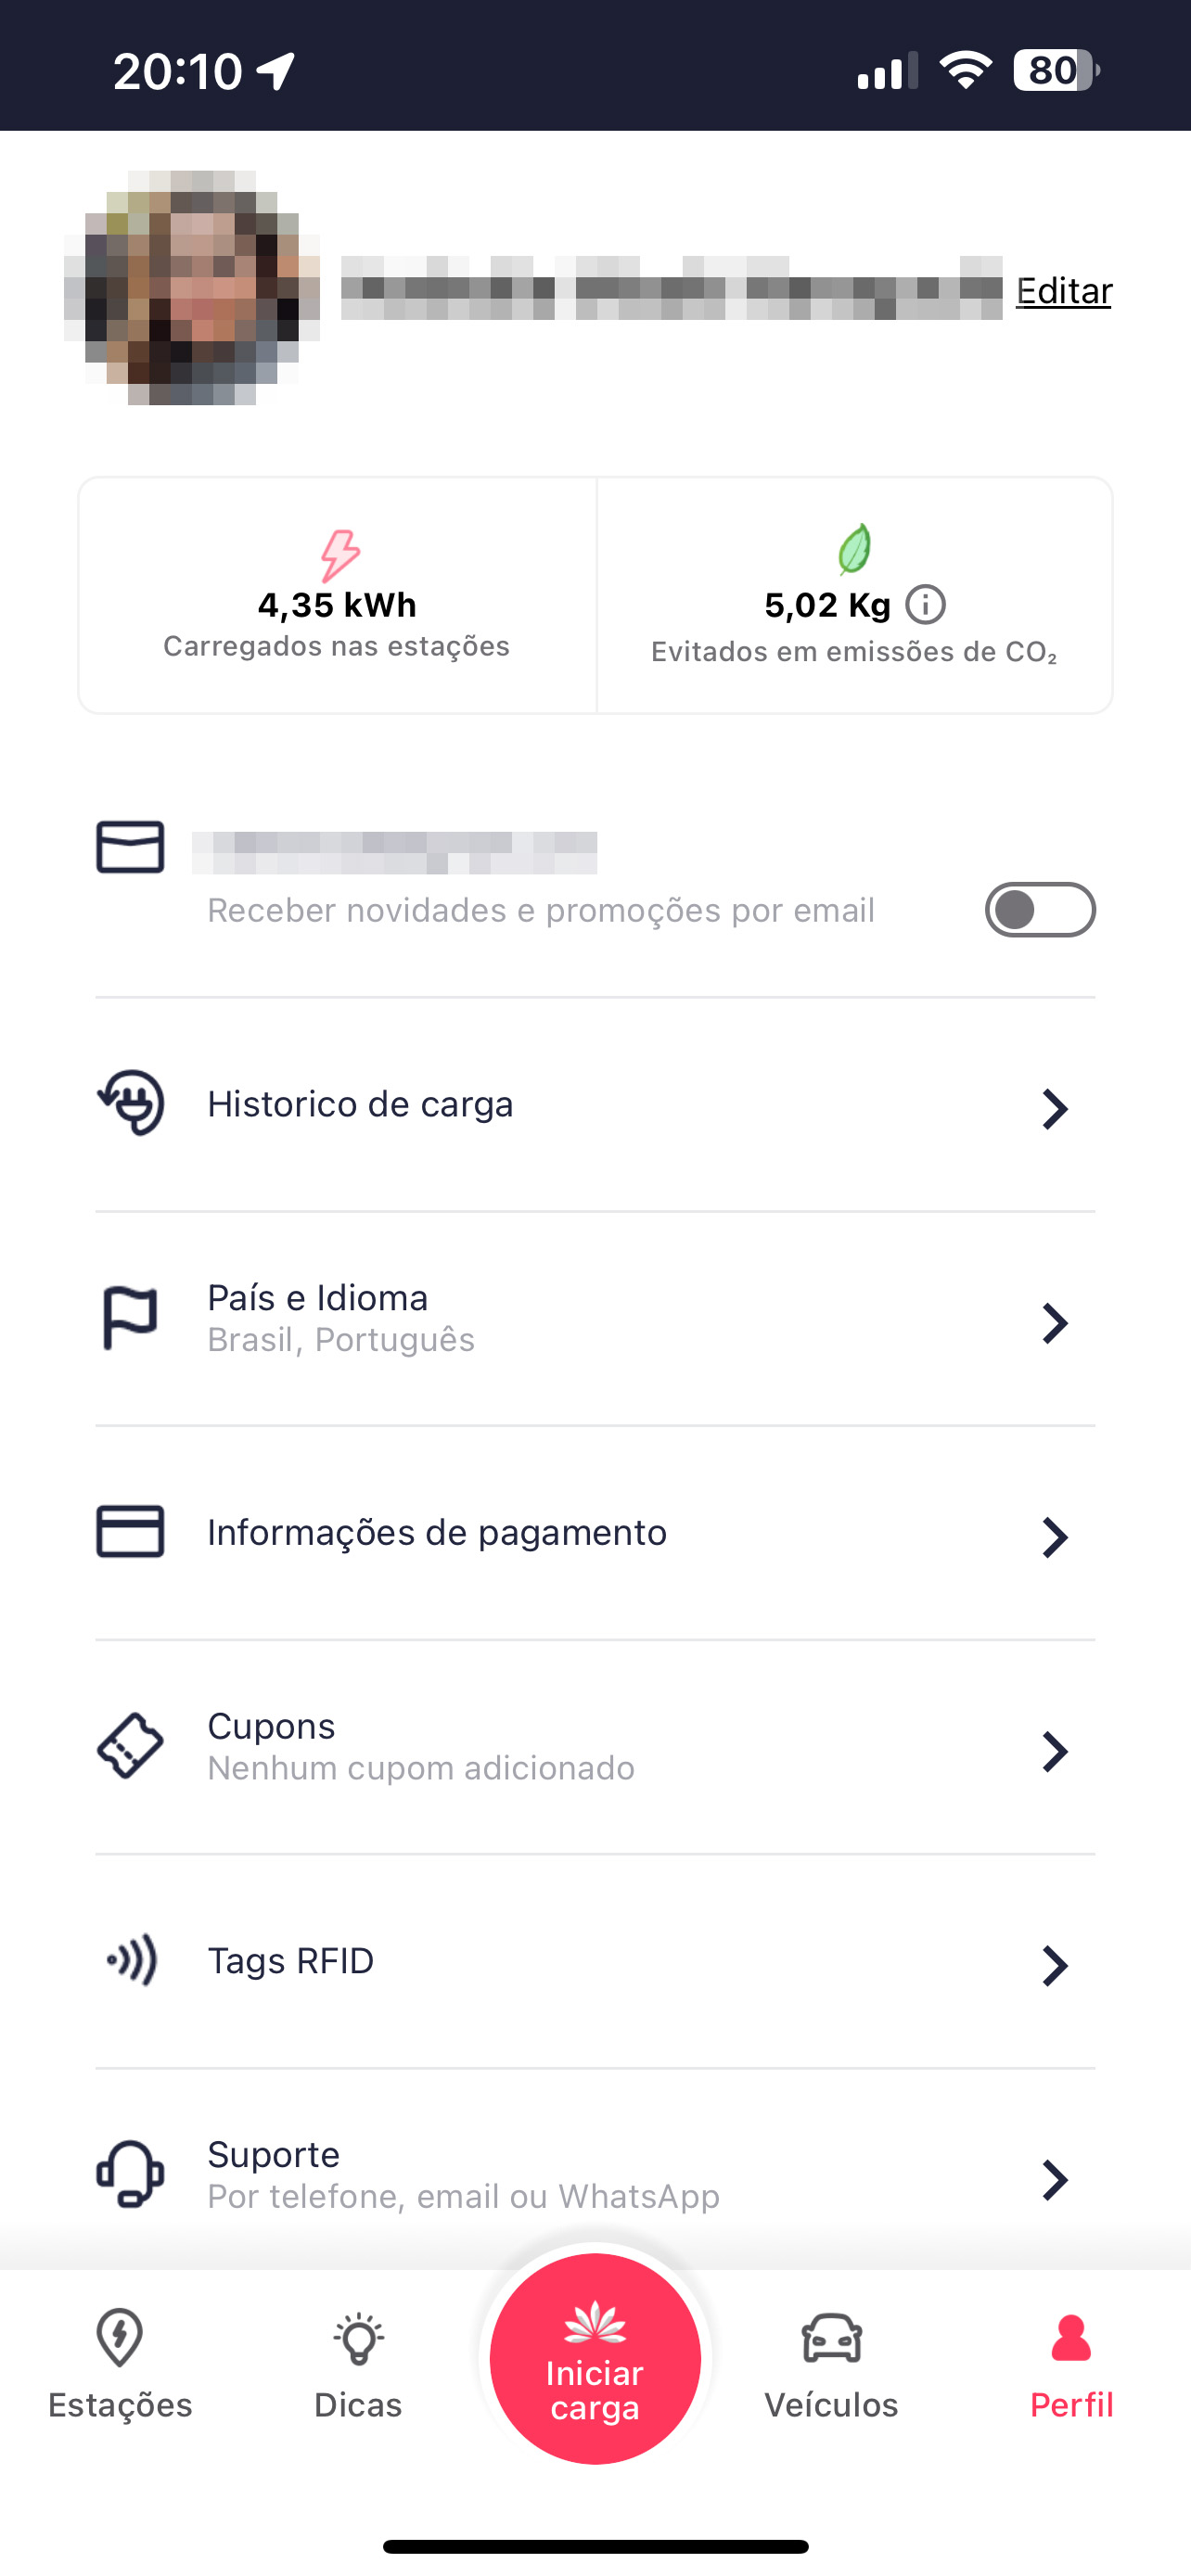Tap the Editar profile link
This screenshot has width=1191, height=2576.
(1064, 291)
